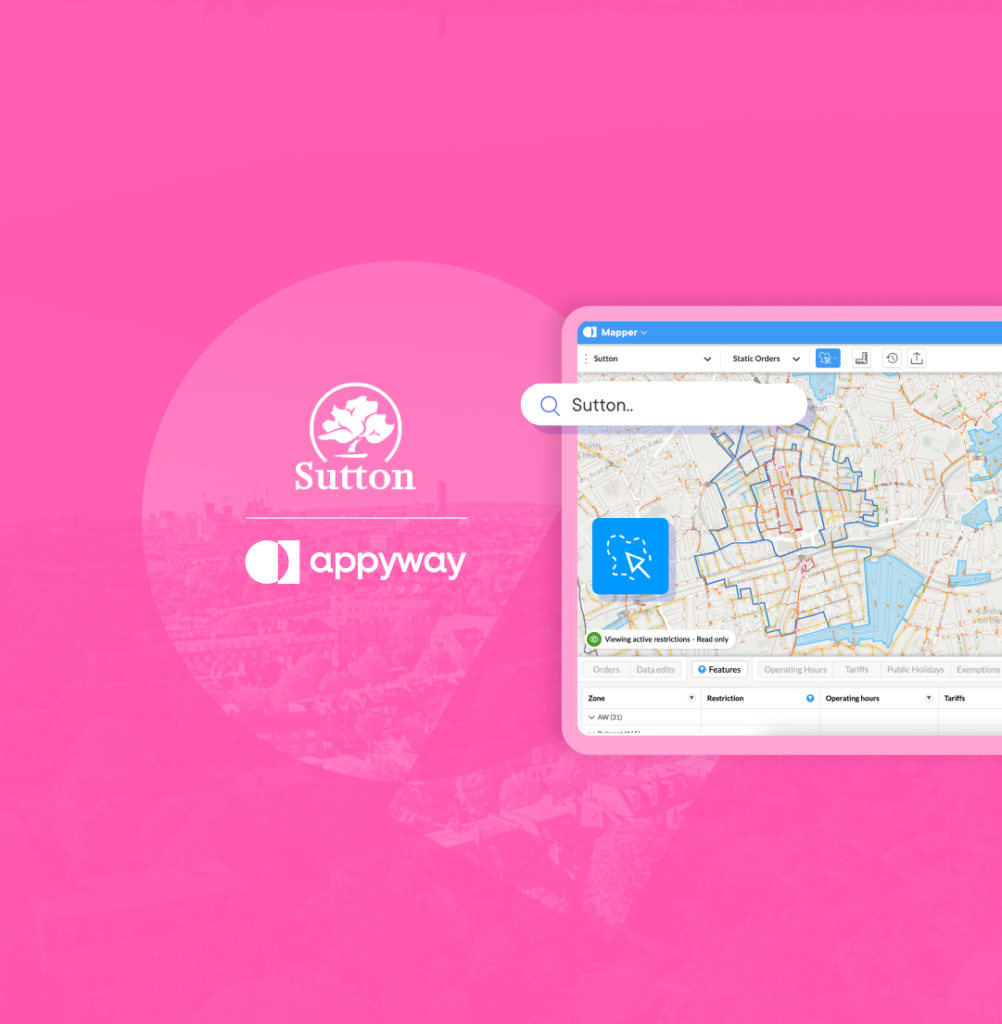Select the lasso selection tool in the toolbar
1002x1024 pixels.
[828, 357]
